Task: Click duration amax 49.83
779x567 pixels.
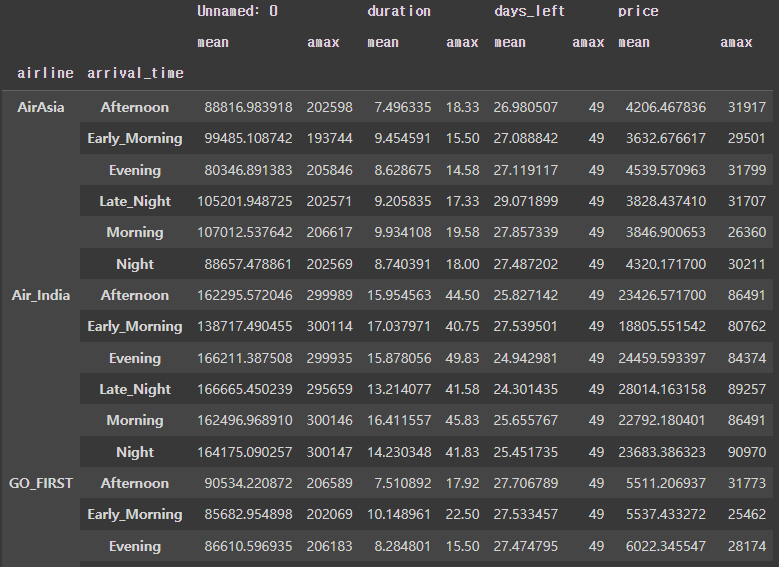Action: (463, 358)
